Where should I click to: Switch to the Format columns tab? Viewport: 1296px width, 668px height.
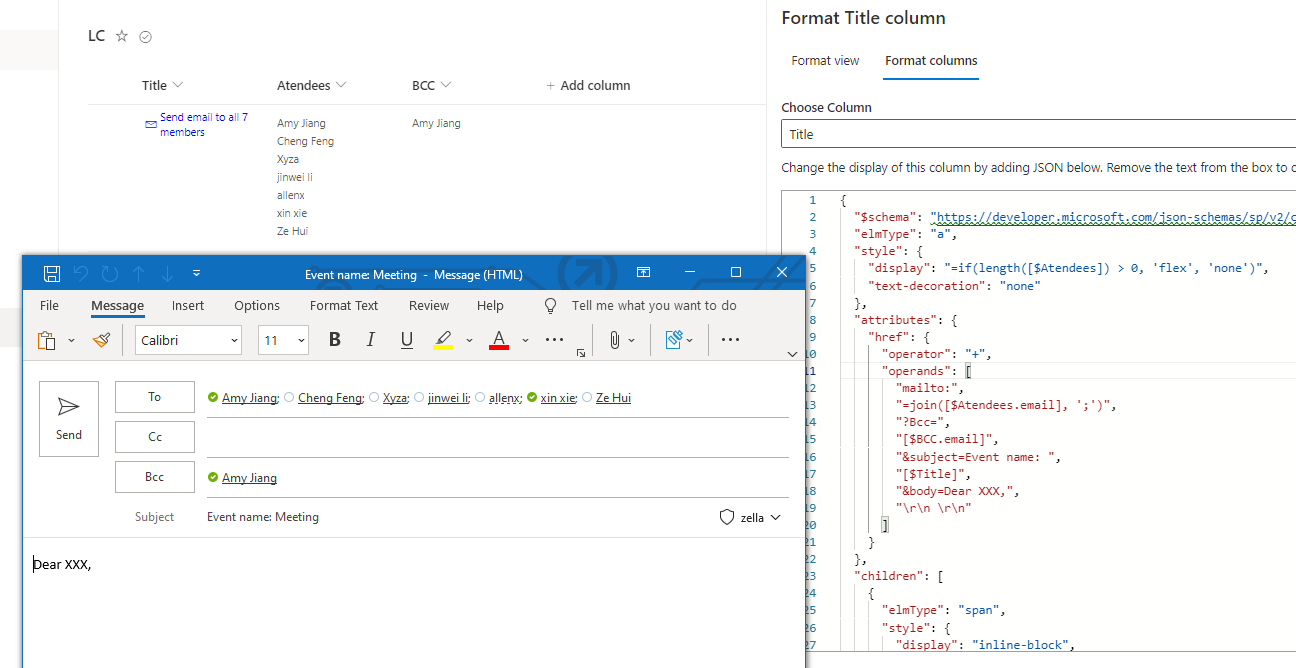(x=931, y=61)
